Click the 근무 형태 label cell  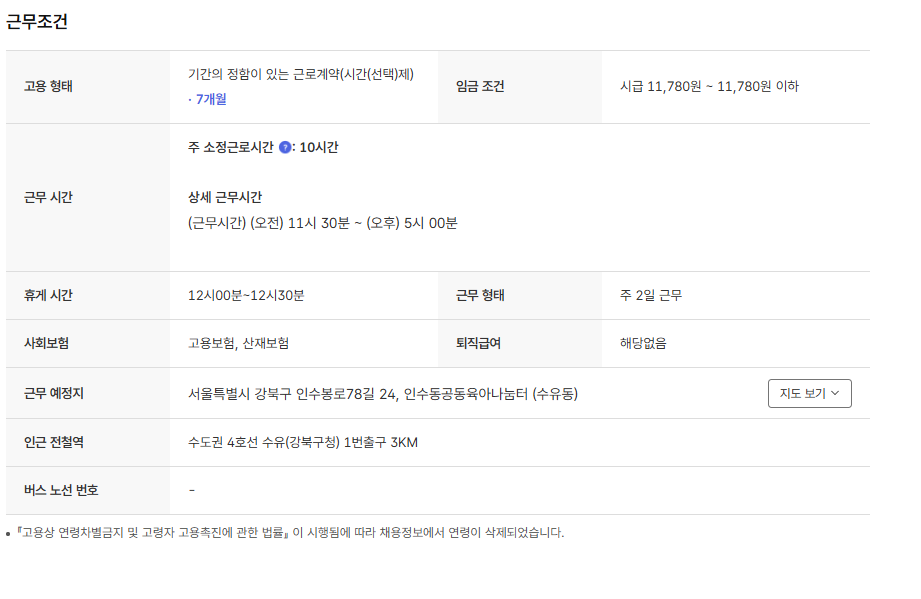[x=480, y=296]
